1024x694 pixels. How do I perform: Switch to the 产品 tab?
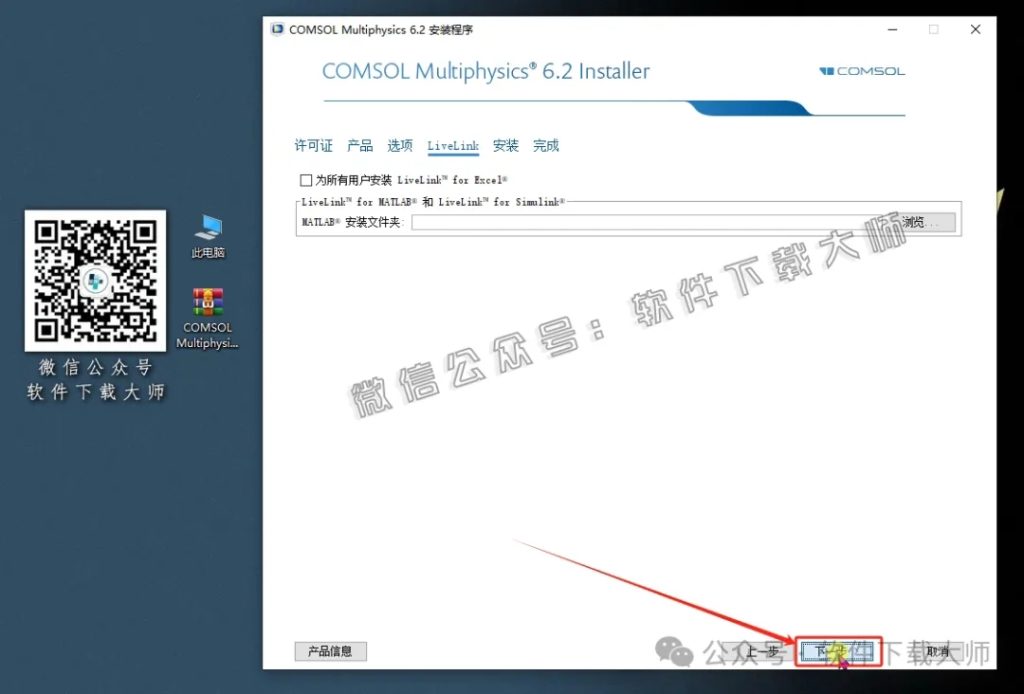[359, 145]
